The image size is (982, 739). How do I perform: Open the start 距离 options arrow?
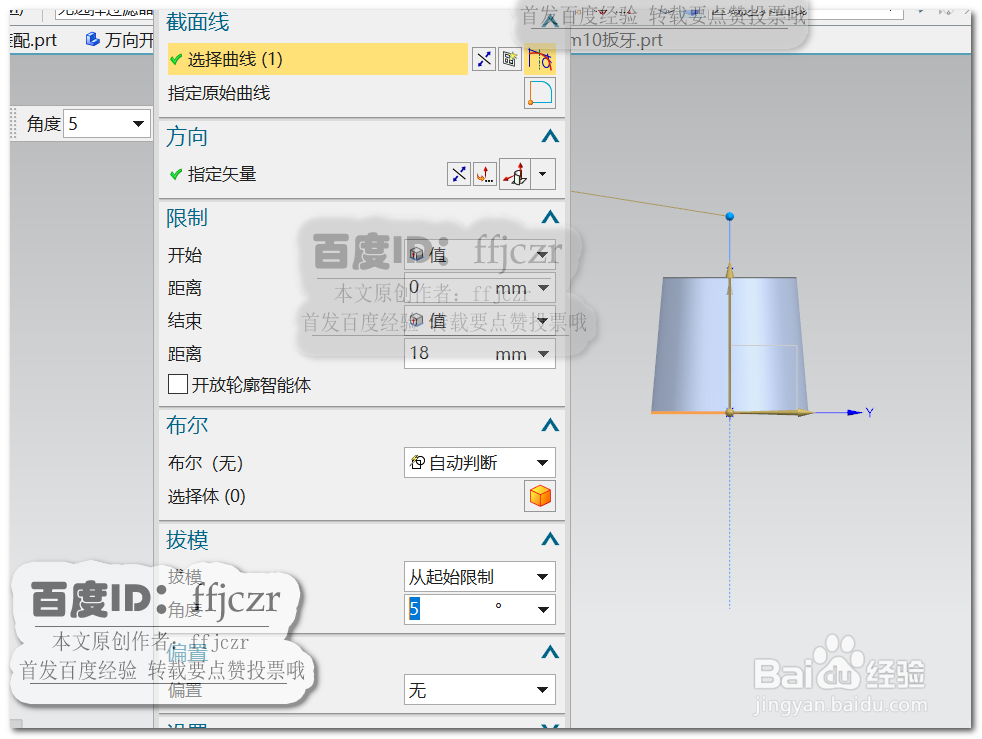pos(543,288)
